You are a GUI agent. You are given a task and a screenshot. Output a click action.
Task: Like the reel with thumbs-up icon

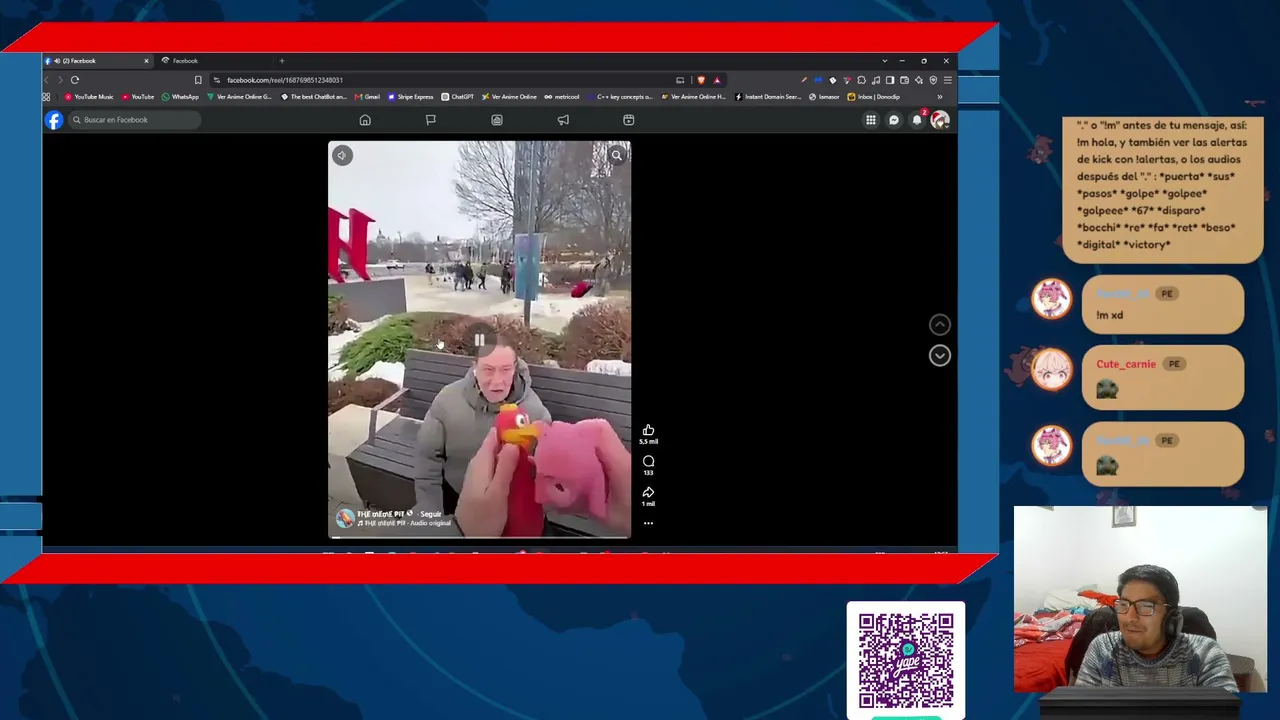tap(648, 430)
